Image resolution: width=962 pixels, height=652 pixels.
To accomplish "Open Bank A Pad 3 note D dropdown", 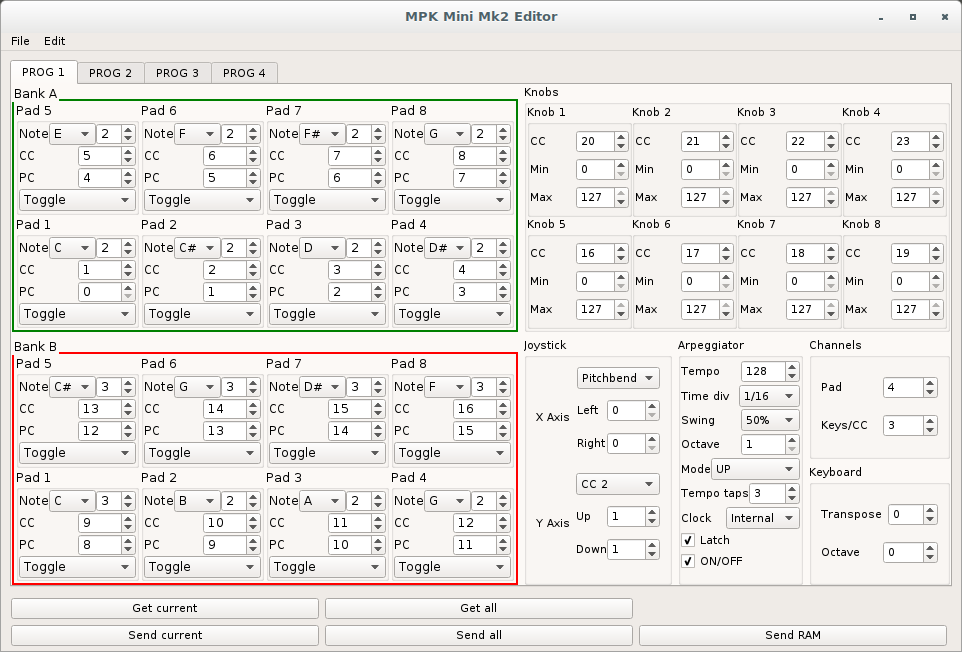I will (322, 248).
